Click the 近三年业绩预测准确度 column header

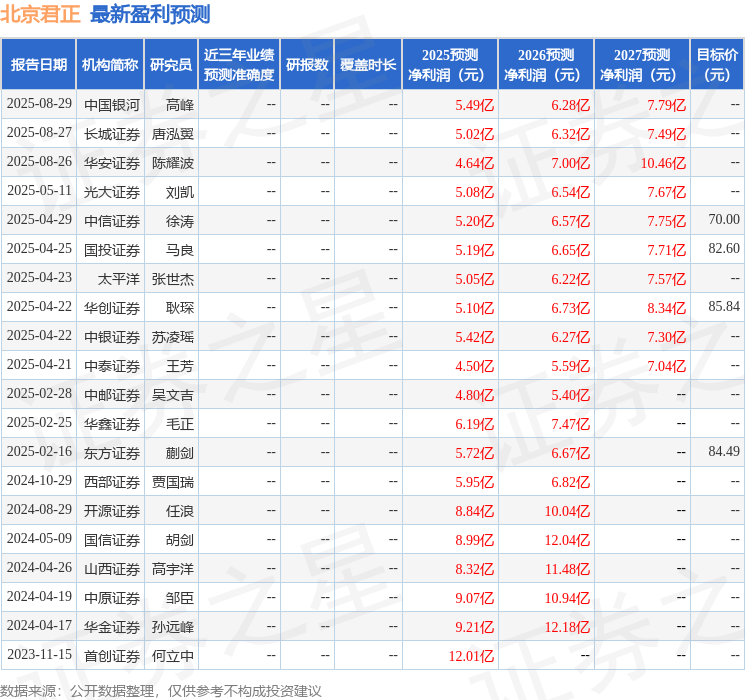pyautogui.click(x=238, y=65)
